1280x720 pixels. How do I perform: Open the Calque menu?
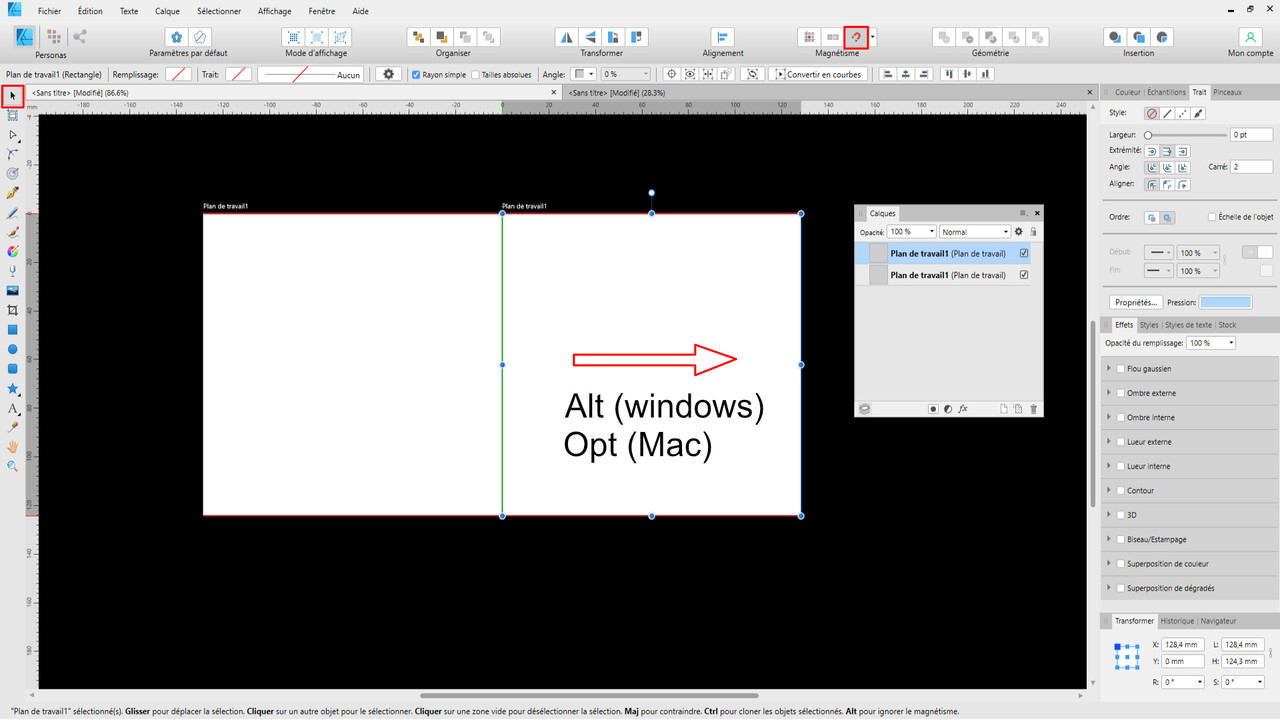click(167, 11)
